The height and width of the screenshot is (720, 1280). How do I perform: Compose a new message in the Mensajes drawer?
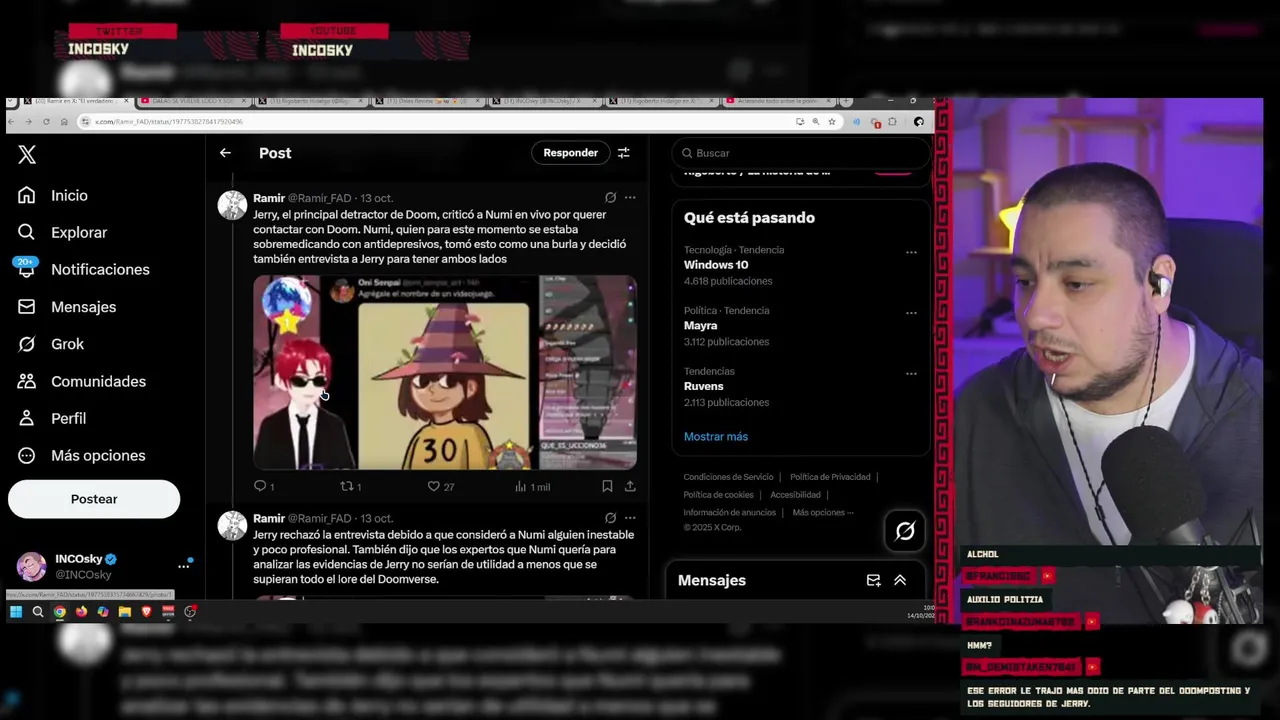(x=873, y=580)
